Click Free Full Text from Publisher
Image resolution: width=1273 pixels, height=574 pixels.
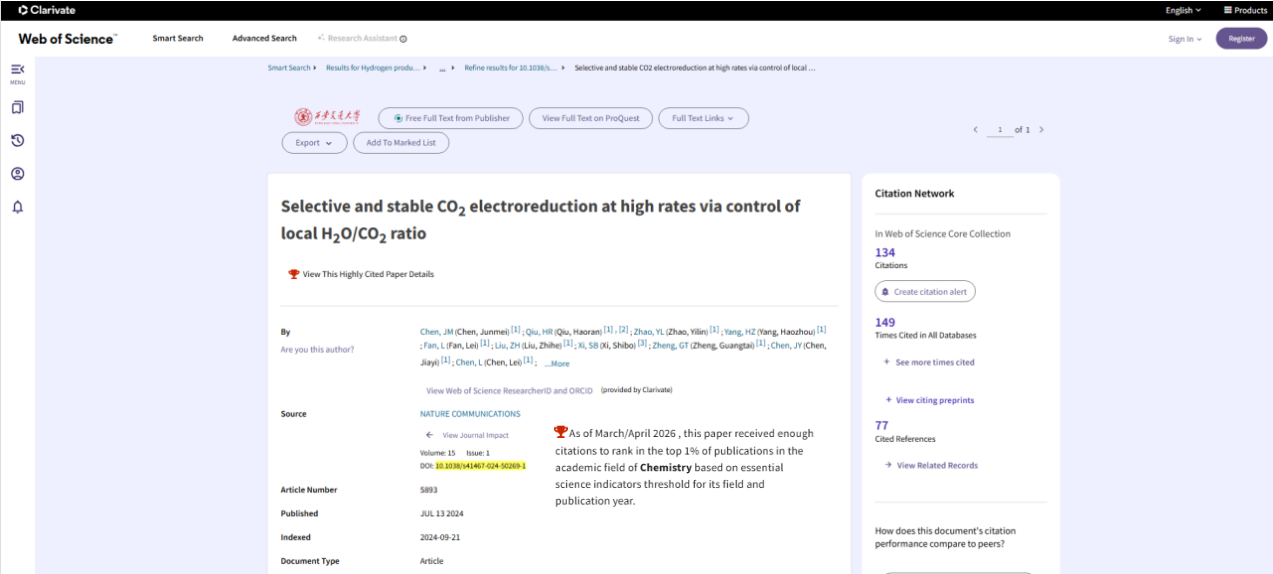click(x=451, y=118)
